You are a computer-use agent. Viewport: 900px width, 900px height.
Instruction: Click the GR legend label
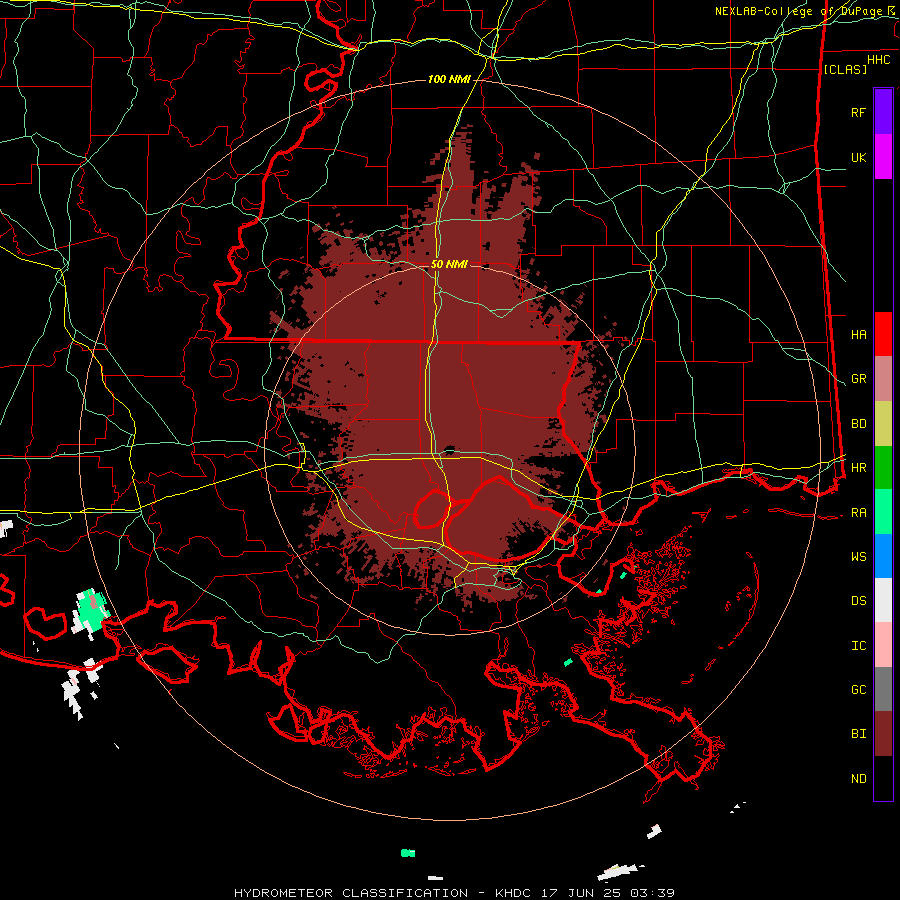click(x=858, y=379)
